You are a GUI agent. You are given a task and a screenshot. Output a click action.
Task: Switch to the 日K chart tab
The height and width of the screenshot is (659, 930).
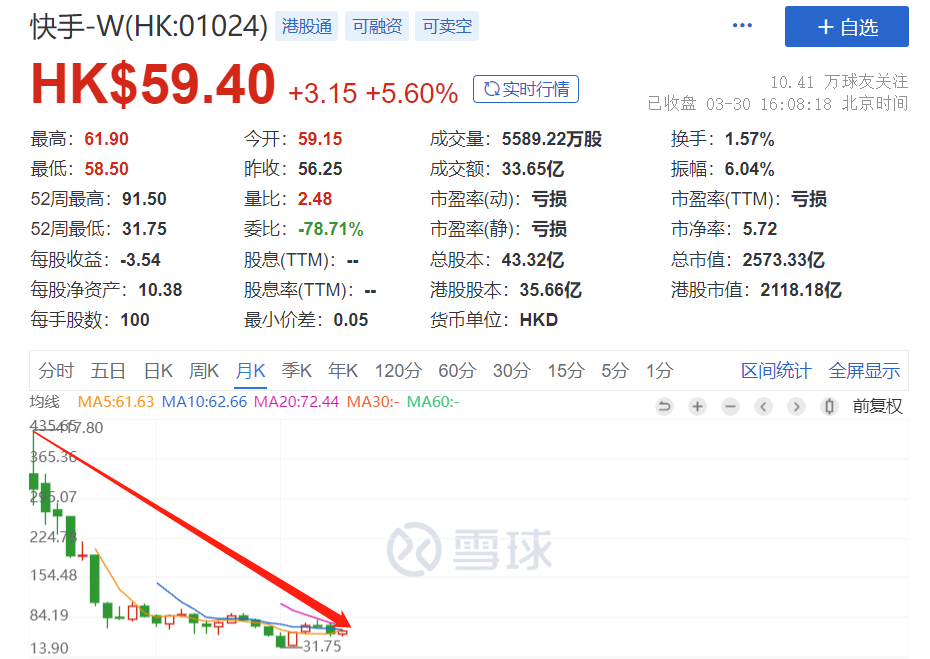pos(158,371)
